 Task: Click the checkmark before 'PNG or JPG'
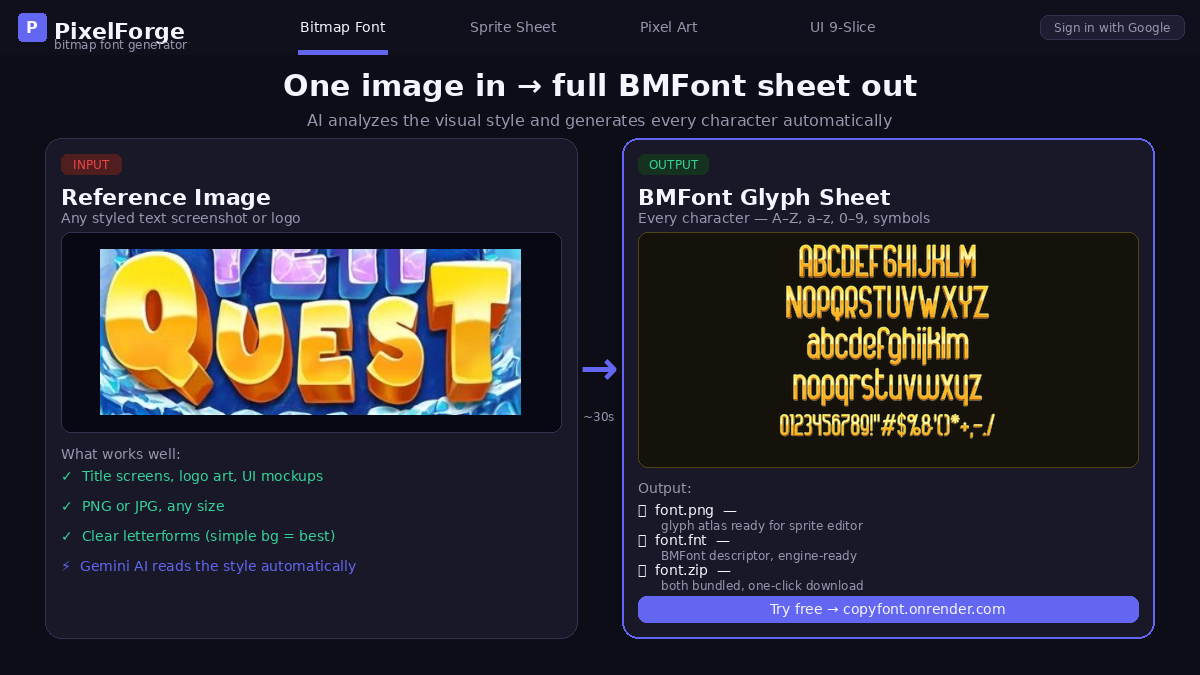pyautogui.click(x=67, y=506)
